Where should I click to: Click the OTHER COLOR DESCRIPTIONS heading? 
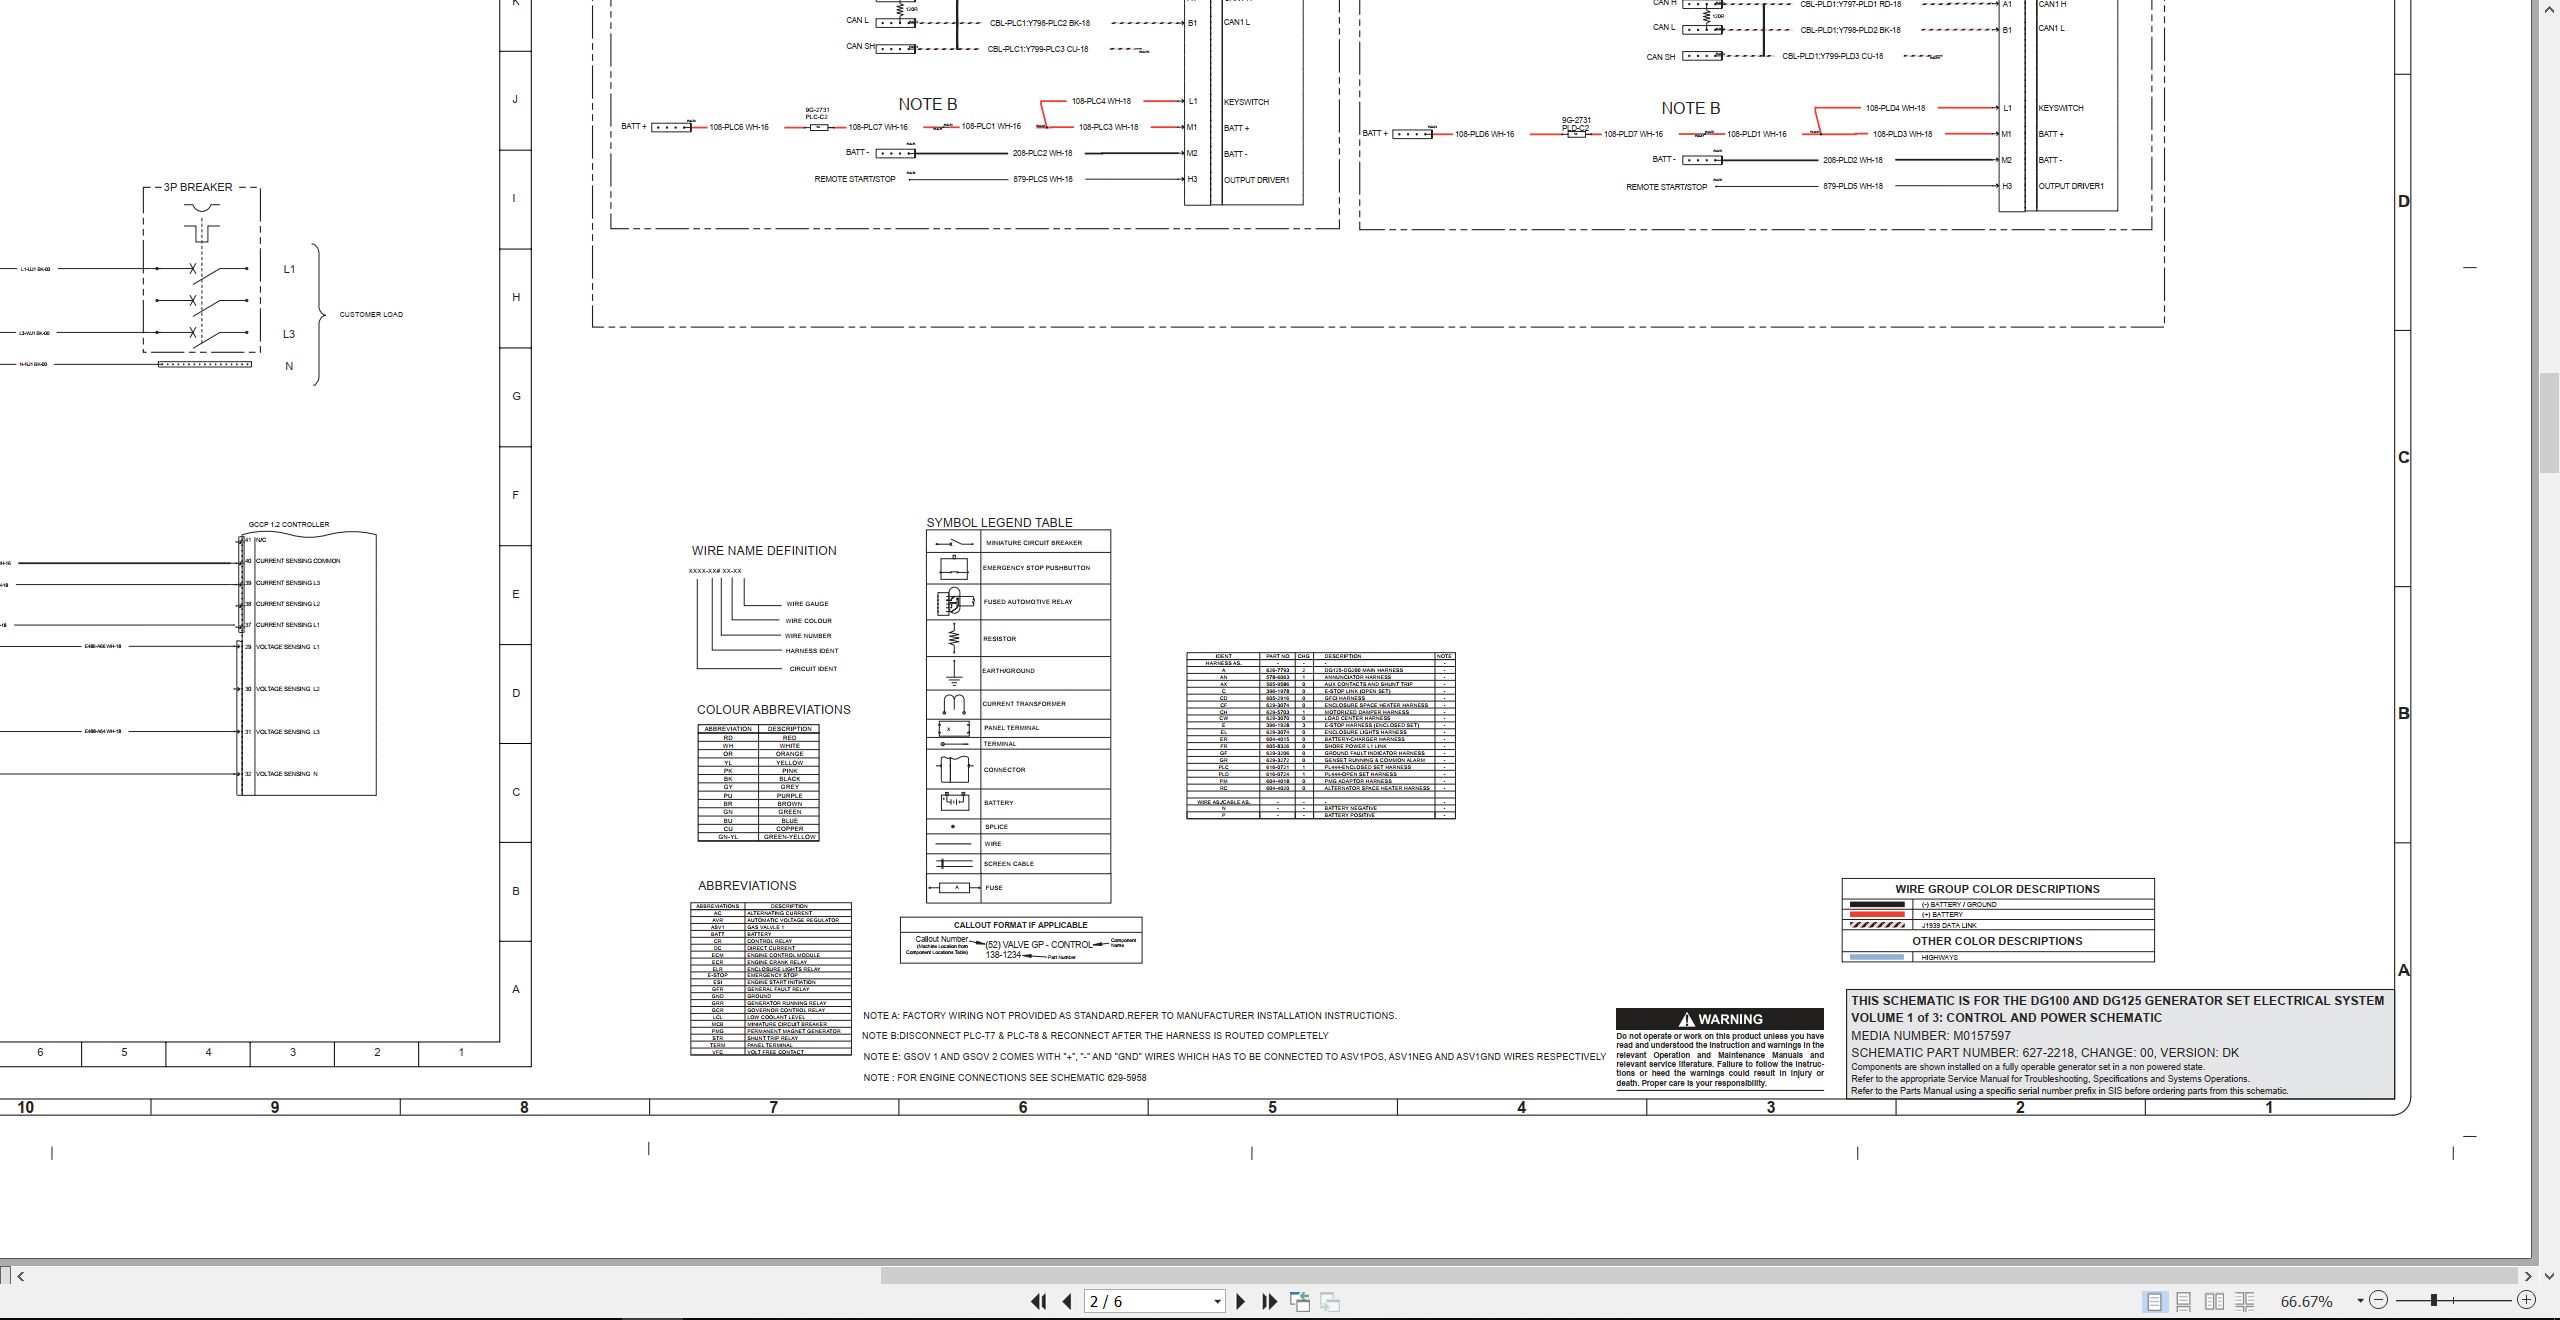(x=1997, y=941)
